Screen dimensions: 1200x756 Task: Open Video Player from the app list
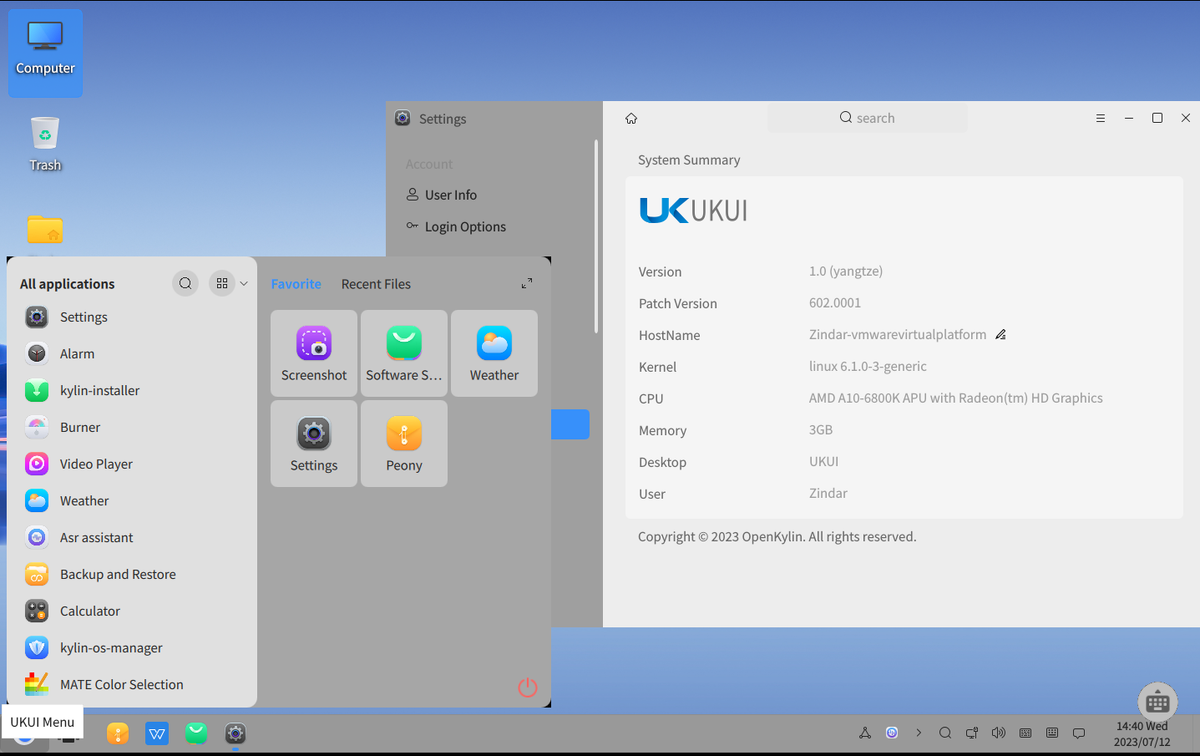click(132, 464)
